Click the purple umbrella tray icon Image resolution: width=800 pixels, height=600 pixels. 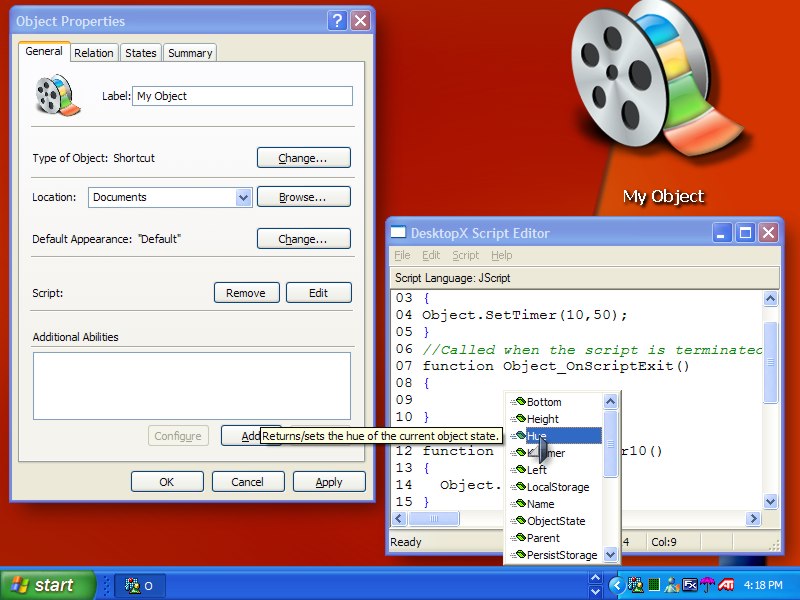click(x=708, y=585)
